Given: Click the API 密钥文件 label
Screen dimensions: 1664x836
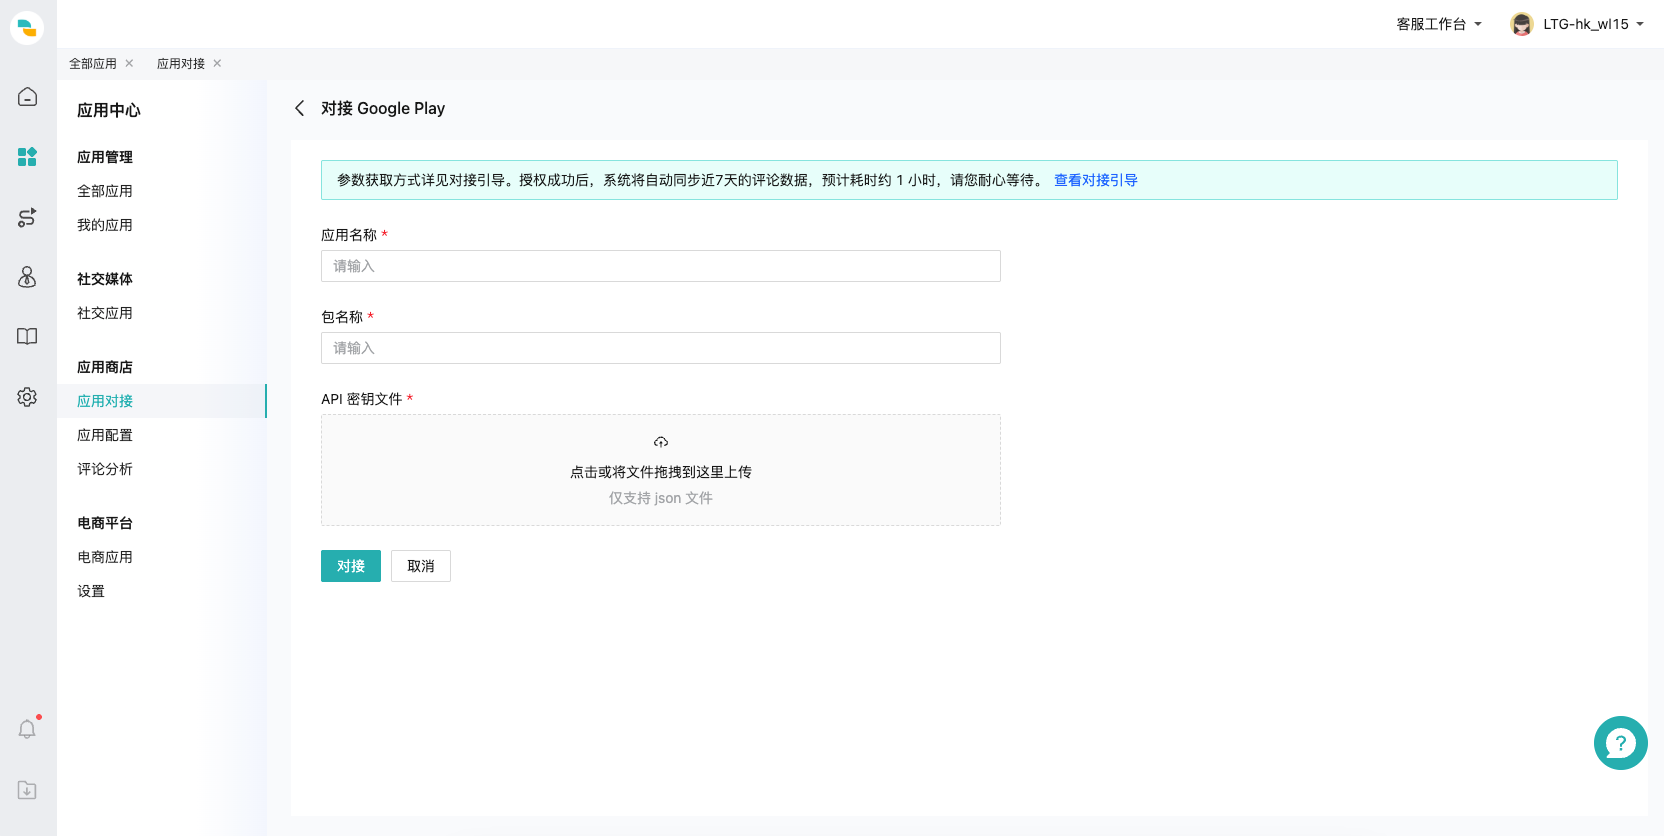Looking at the screenshot, I should pos(362,399).
